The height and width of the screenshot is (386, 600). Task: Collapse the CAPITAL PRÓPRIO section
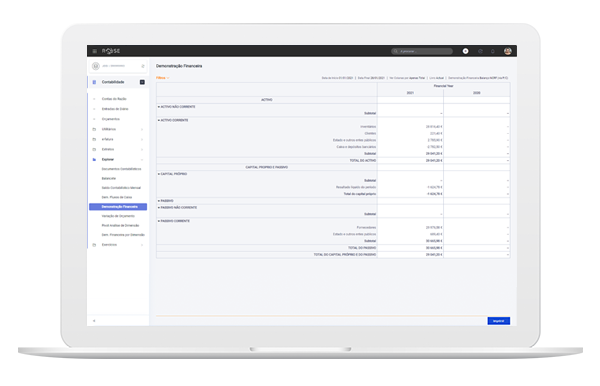159,174
